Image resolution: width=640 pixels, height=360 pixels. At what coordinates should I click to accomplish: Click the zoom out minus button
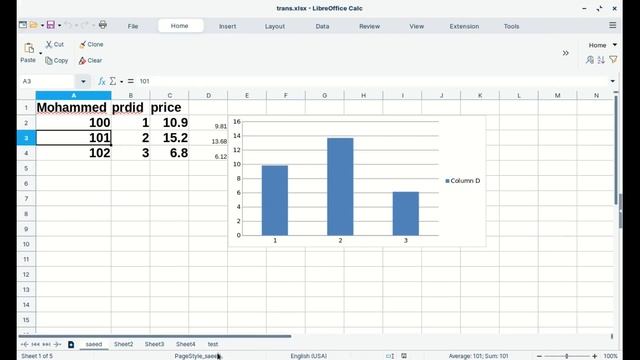(x=539, y=356)
